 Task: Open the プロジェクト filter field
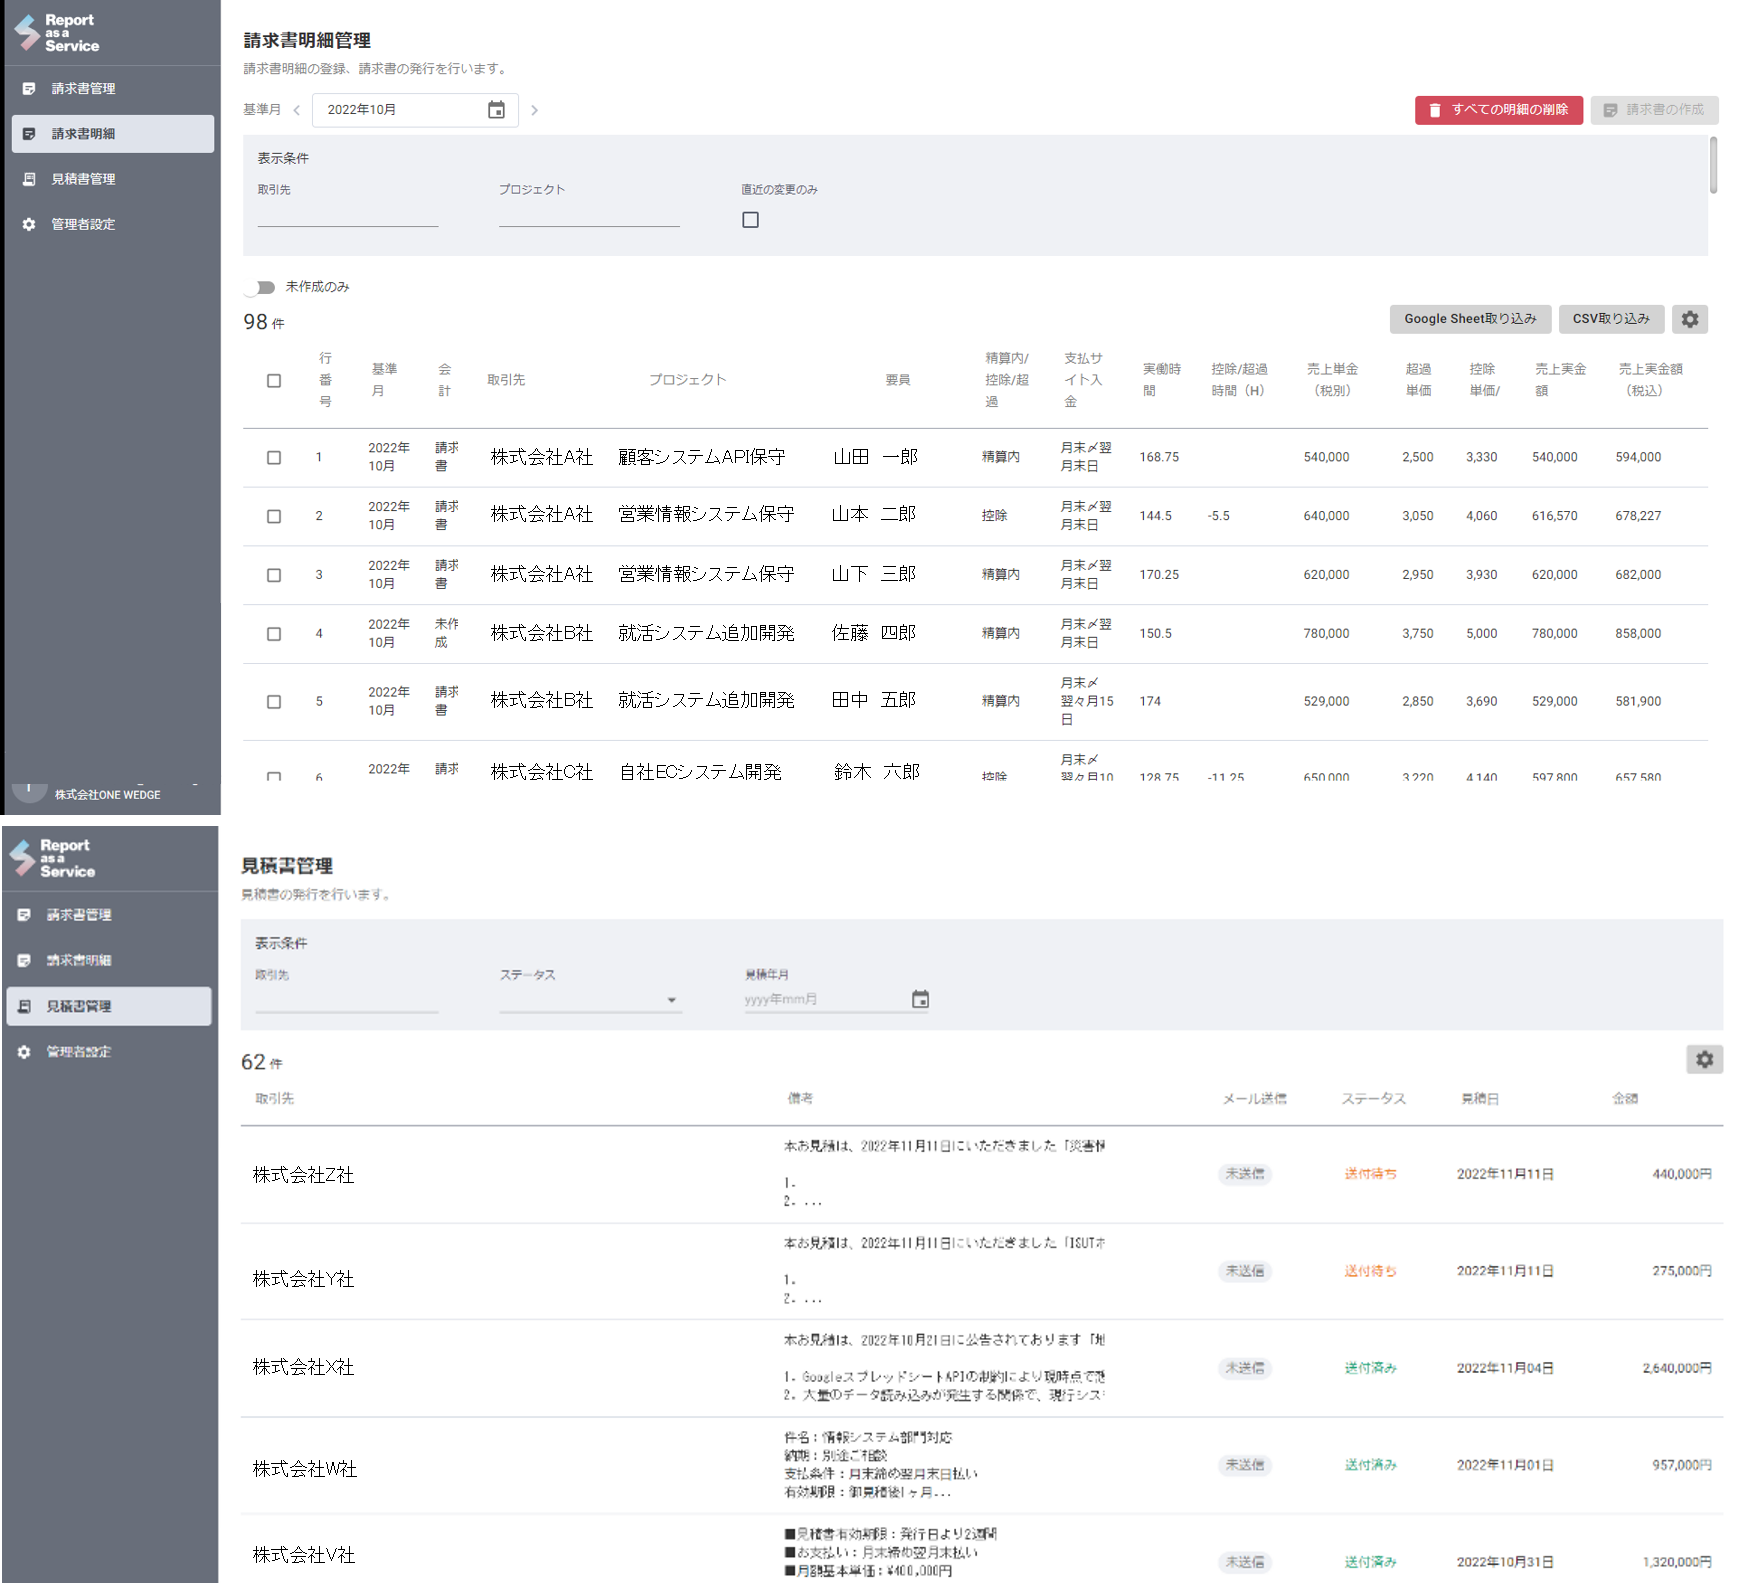click(588, 214)
